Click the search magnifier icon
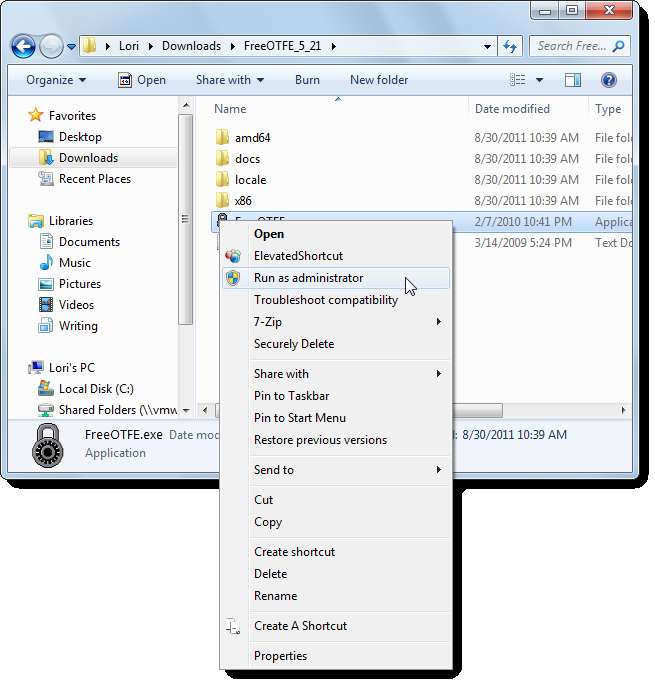This screenshot has width=655, height=685. tap(618, 46)
